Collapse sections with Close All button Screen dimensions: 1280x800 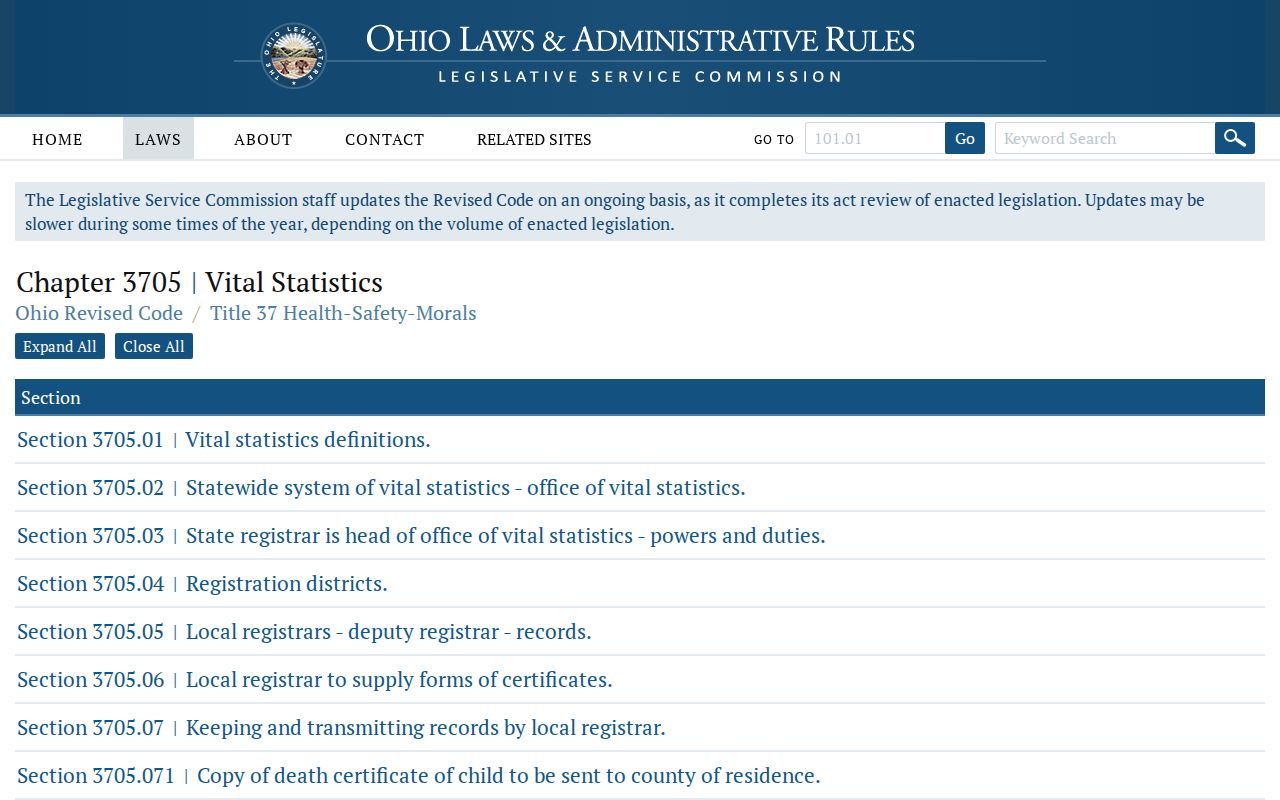click(154, 346)
